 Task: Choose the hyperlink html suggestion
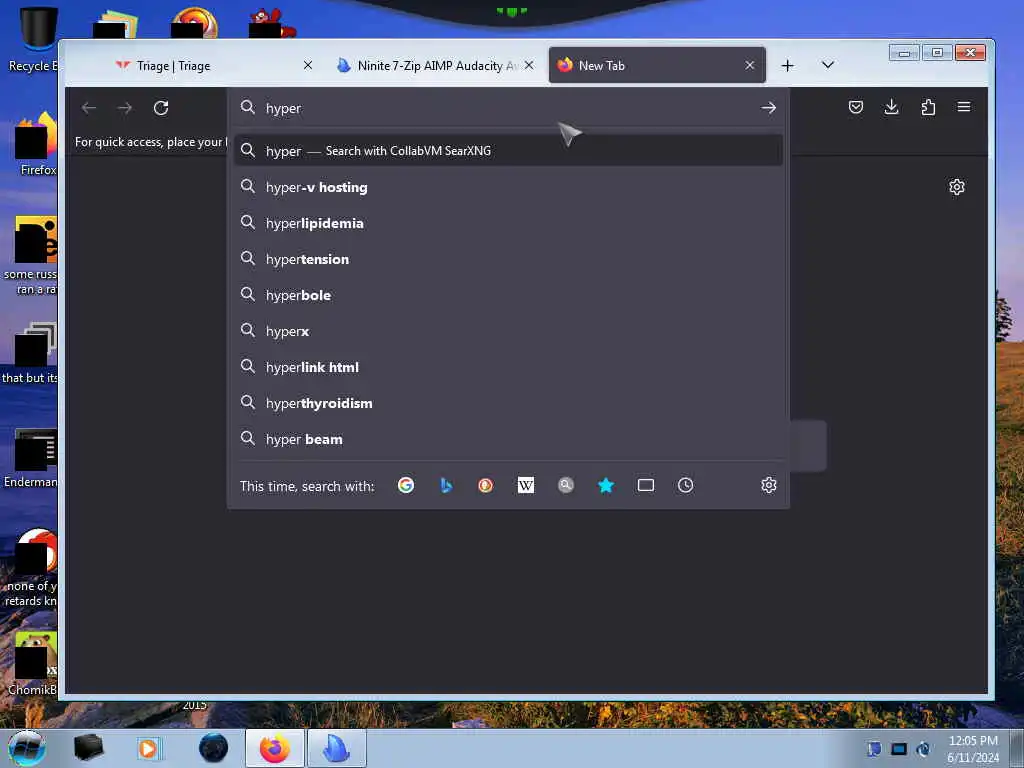pos(508,367)
